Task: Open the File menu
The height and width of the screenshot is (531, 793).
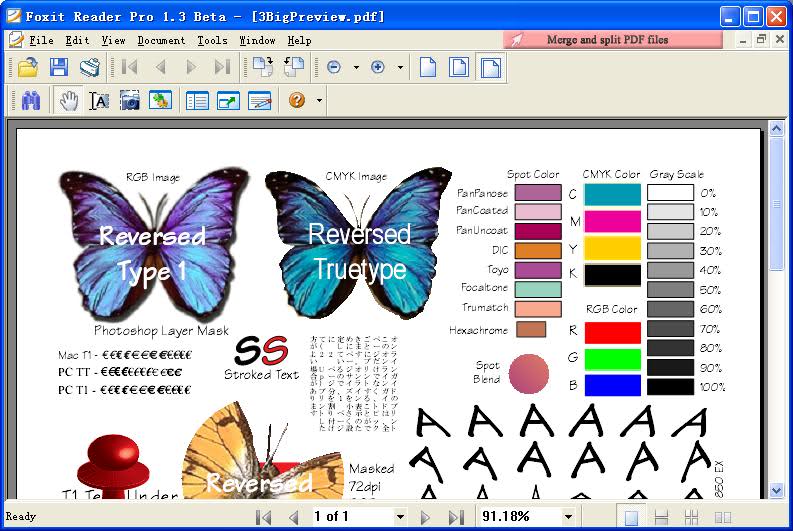Action: click(41, 40)
